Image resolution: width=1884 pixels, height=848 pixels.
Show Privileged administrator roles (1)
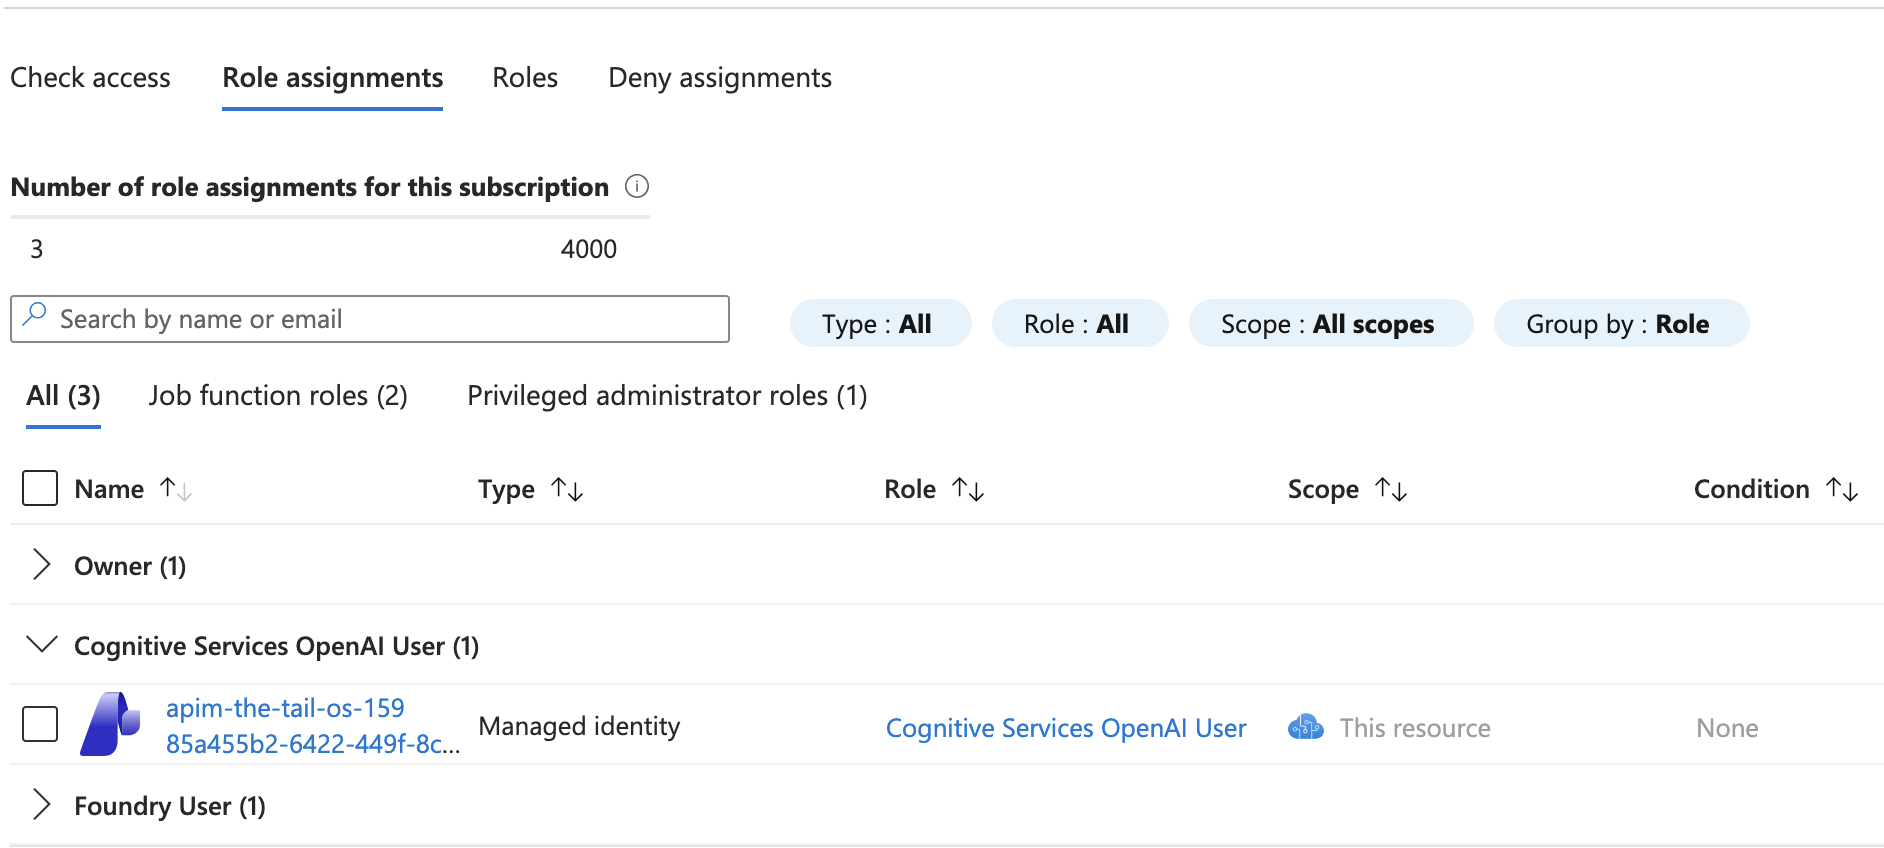(667, 396)
